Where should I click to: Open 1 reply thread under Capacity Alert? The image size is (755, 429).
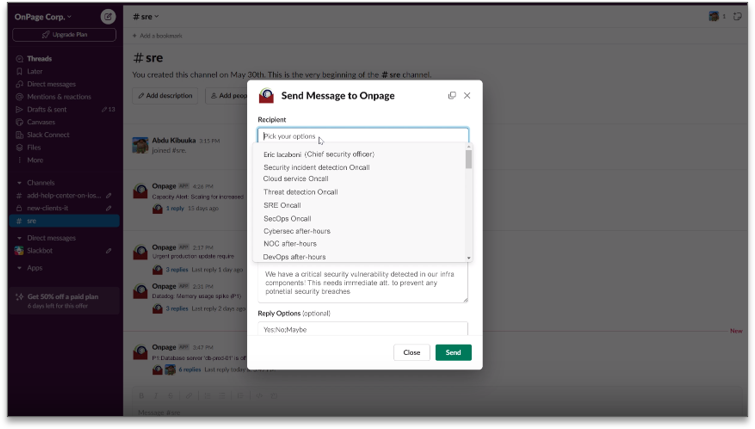point(175,208)
